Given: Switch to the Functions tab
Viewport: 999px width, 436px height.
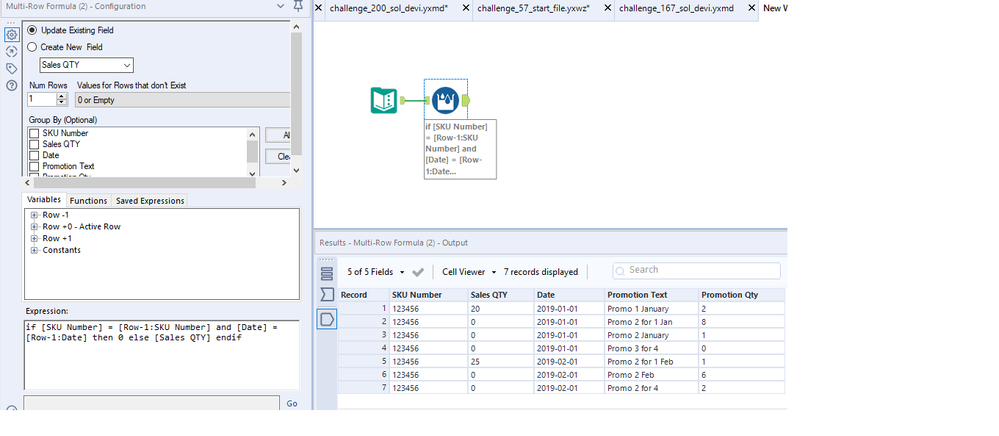Looking at the screenshot, I should click(88, 200).
